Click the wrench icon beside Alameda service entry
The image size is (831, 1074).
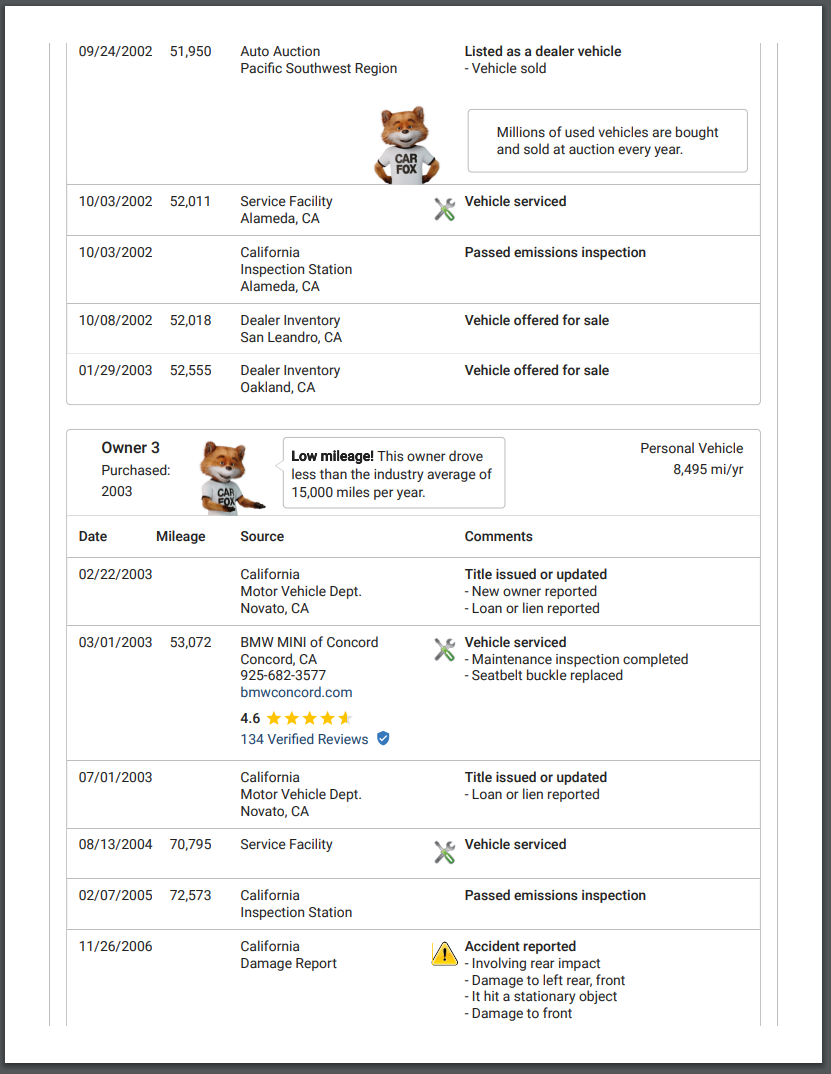(445, 209)
